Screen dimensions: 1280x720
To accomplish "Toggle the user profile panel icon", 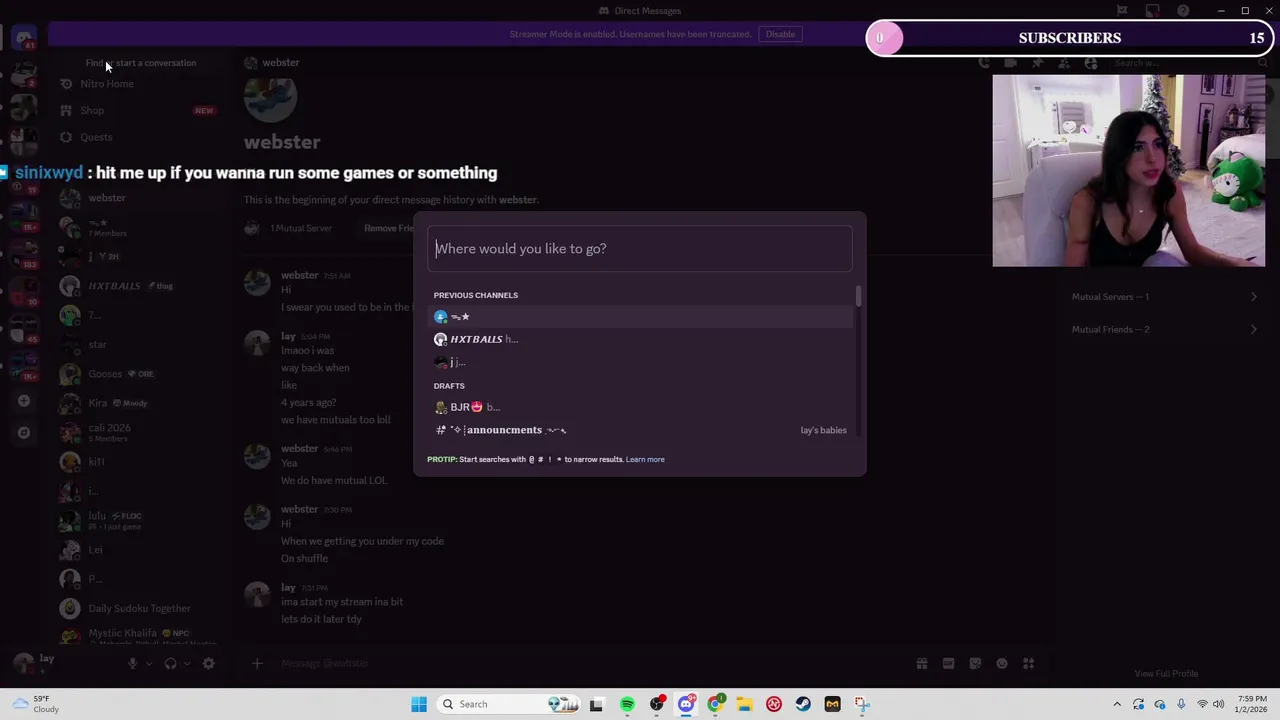I will pos(1090,63).
